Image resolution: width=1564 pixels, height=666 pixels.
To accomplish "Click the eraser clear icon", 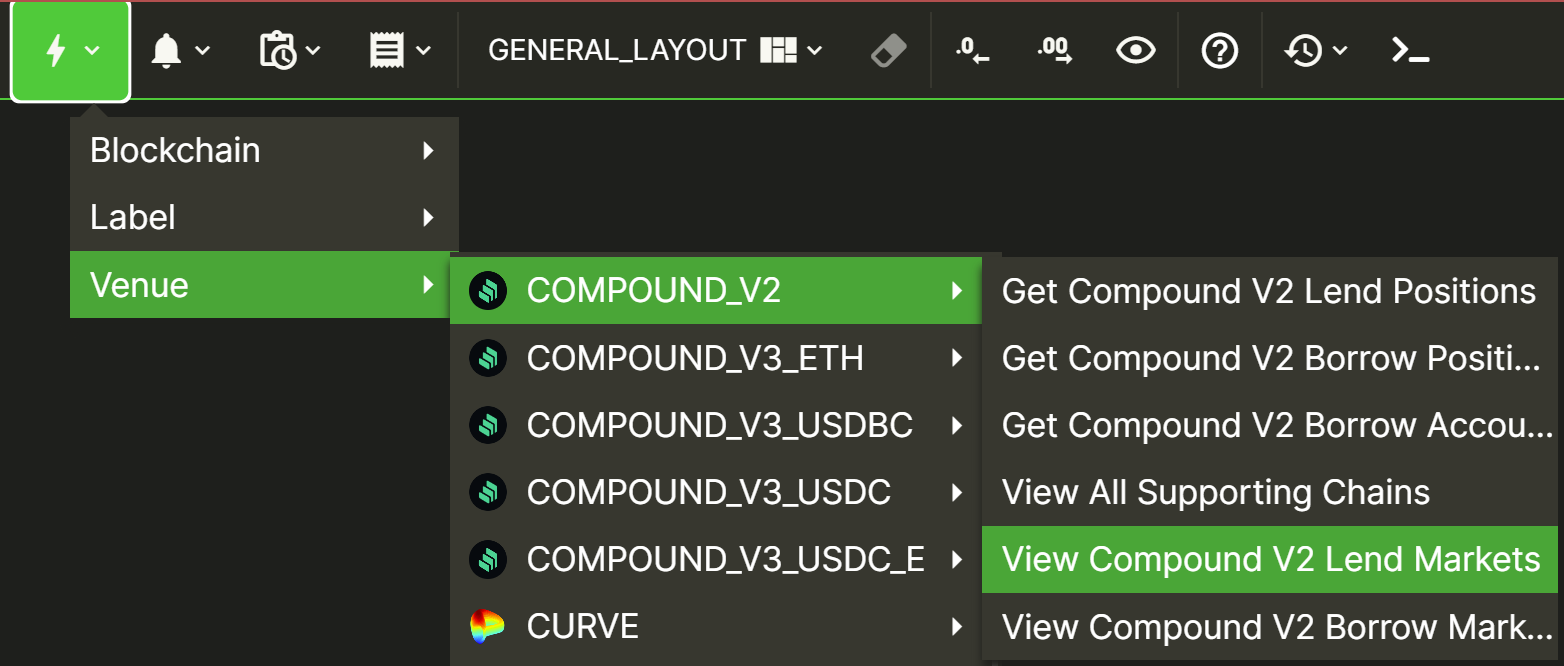I will [888, 50].
